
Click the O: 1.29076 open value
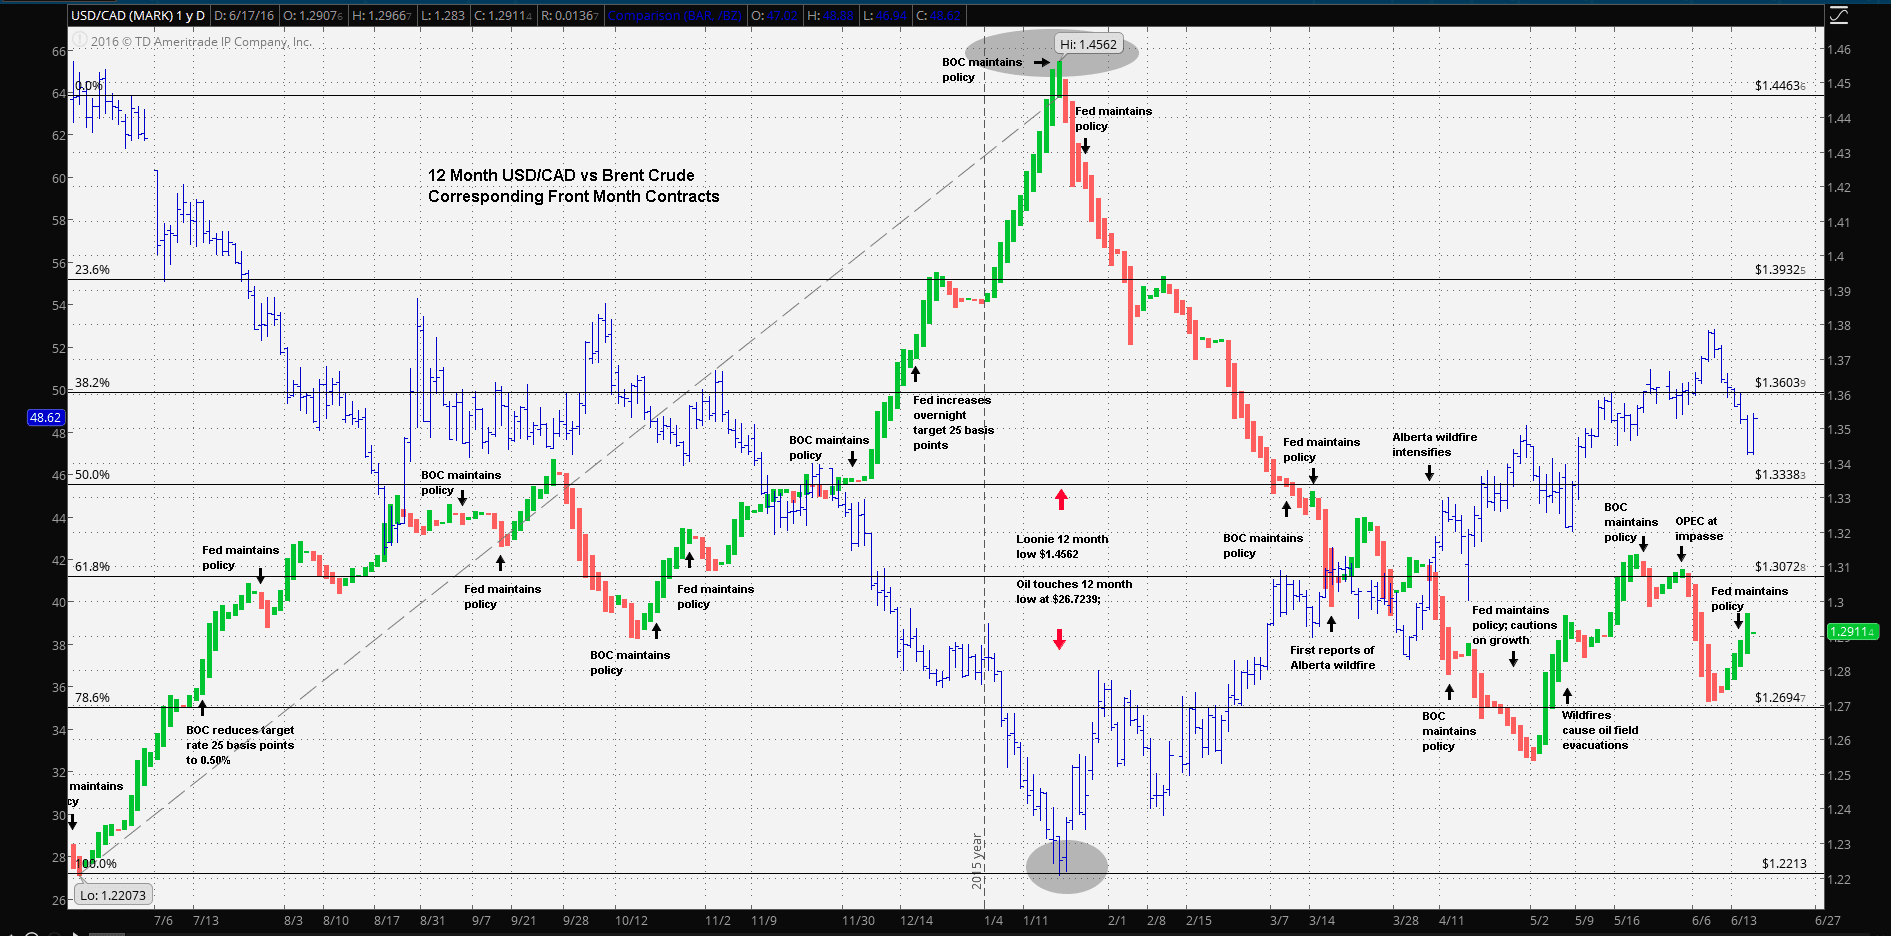tap(313, 15)
